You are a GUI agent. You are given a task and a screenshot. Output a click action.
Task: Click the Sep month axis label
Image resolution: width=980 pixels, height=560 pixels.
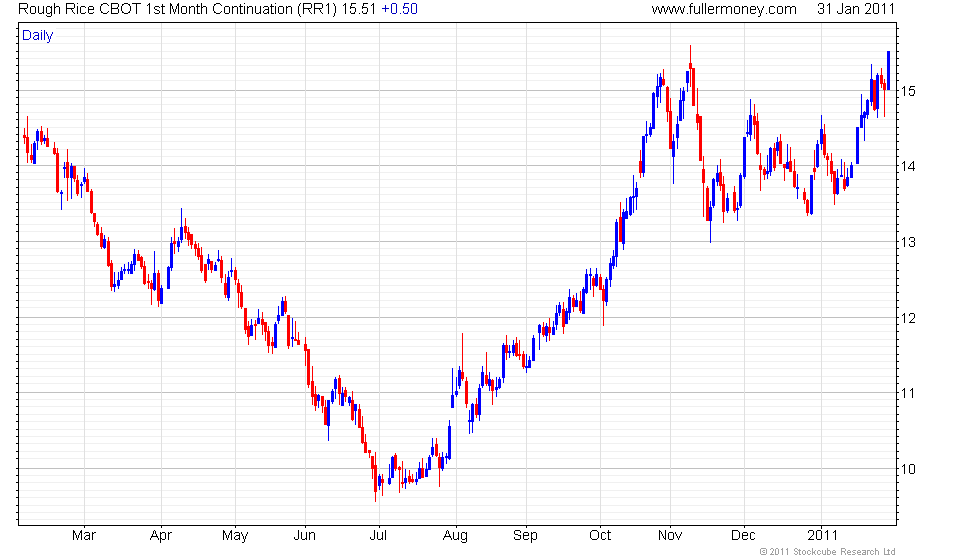click(525, 536)
